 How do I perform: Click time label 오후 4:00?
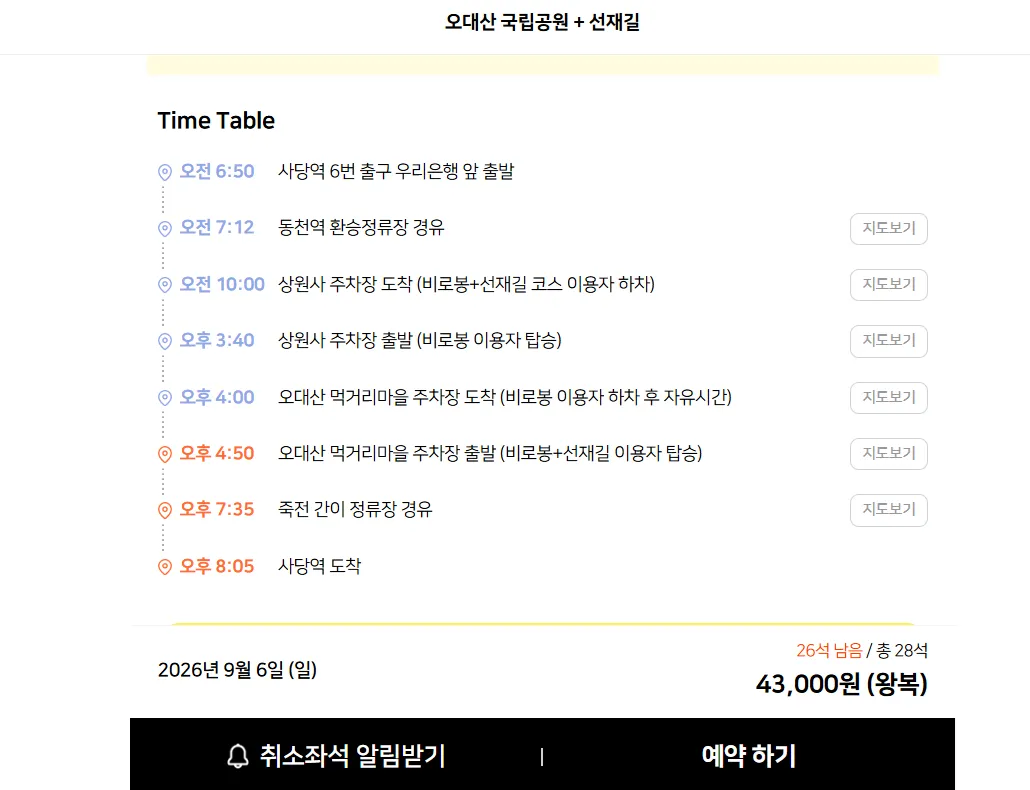tap(217, 397)
